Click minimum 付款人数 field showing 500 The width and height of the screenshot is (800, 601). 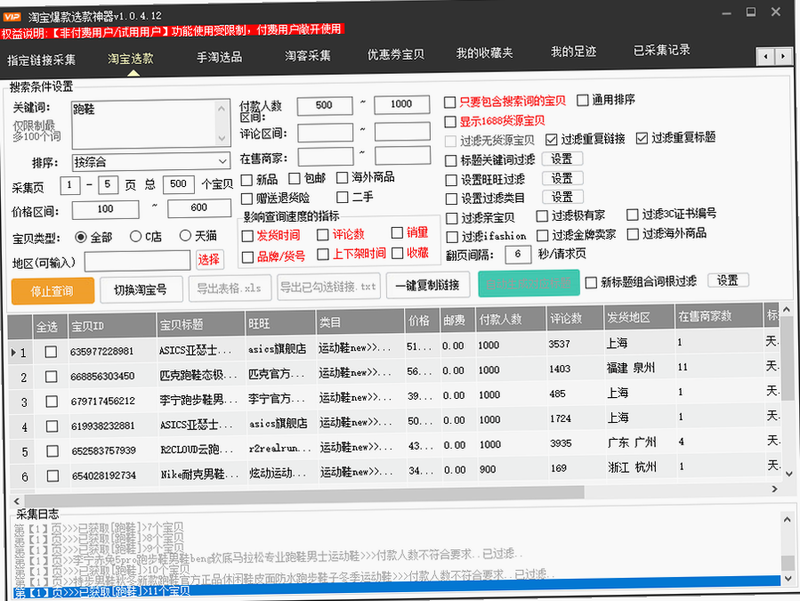tap(324, 106)
